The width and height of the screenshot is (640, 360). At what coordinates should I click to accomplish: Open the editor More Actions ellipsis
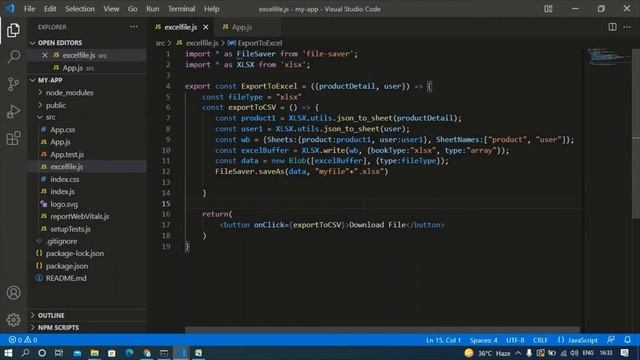[627, 27]
